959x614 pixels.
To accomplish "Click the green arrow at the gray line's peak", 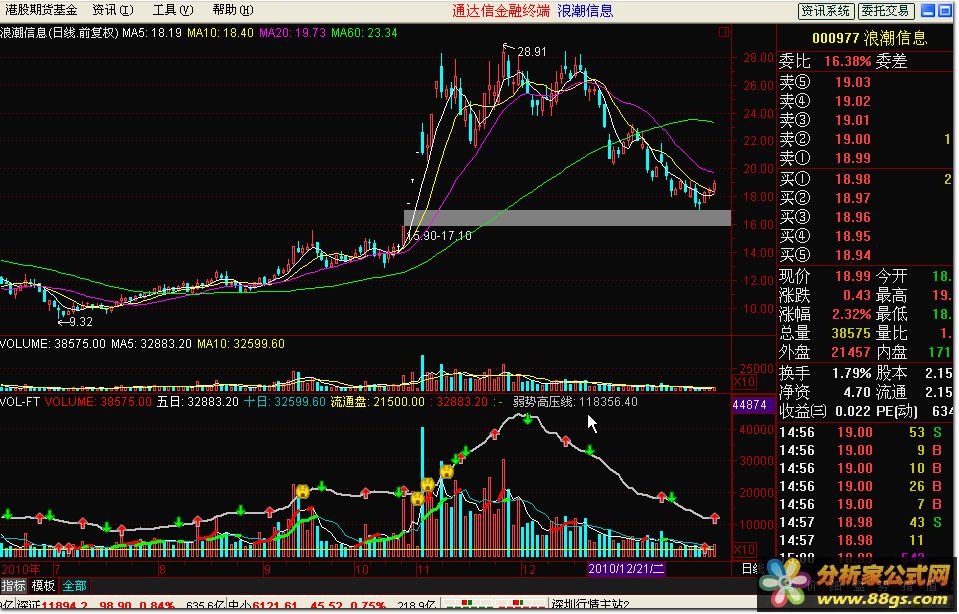I will (x=527, y=419).
